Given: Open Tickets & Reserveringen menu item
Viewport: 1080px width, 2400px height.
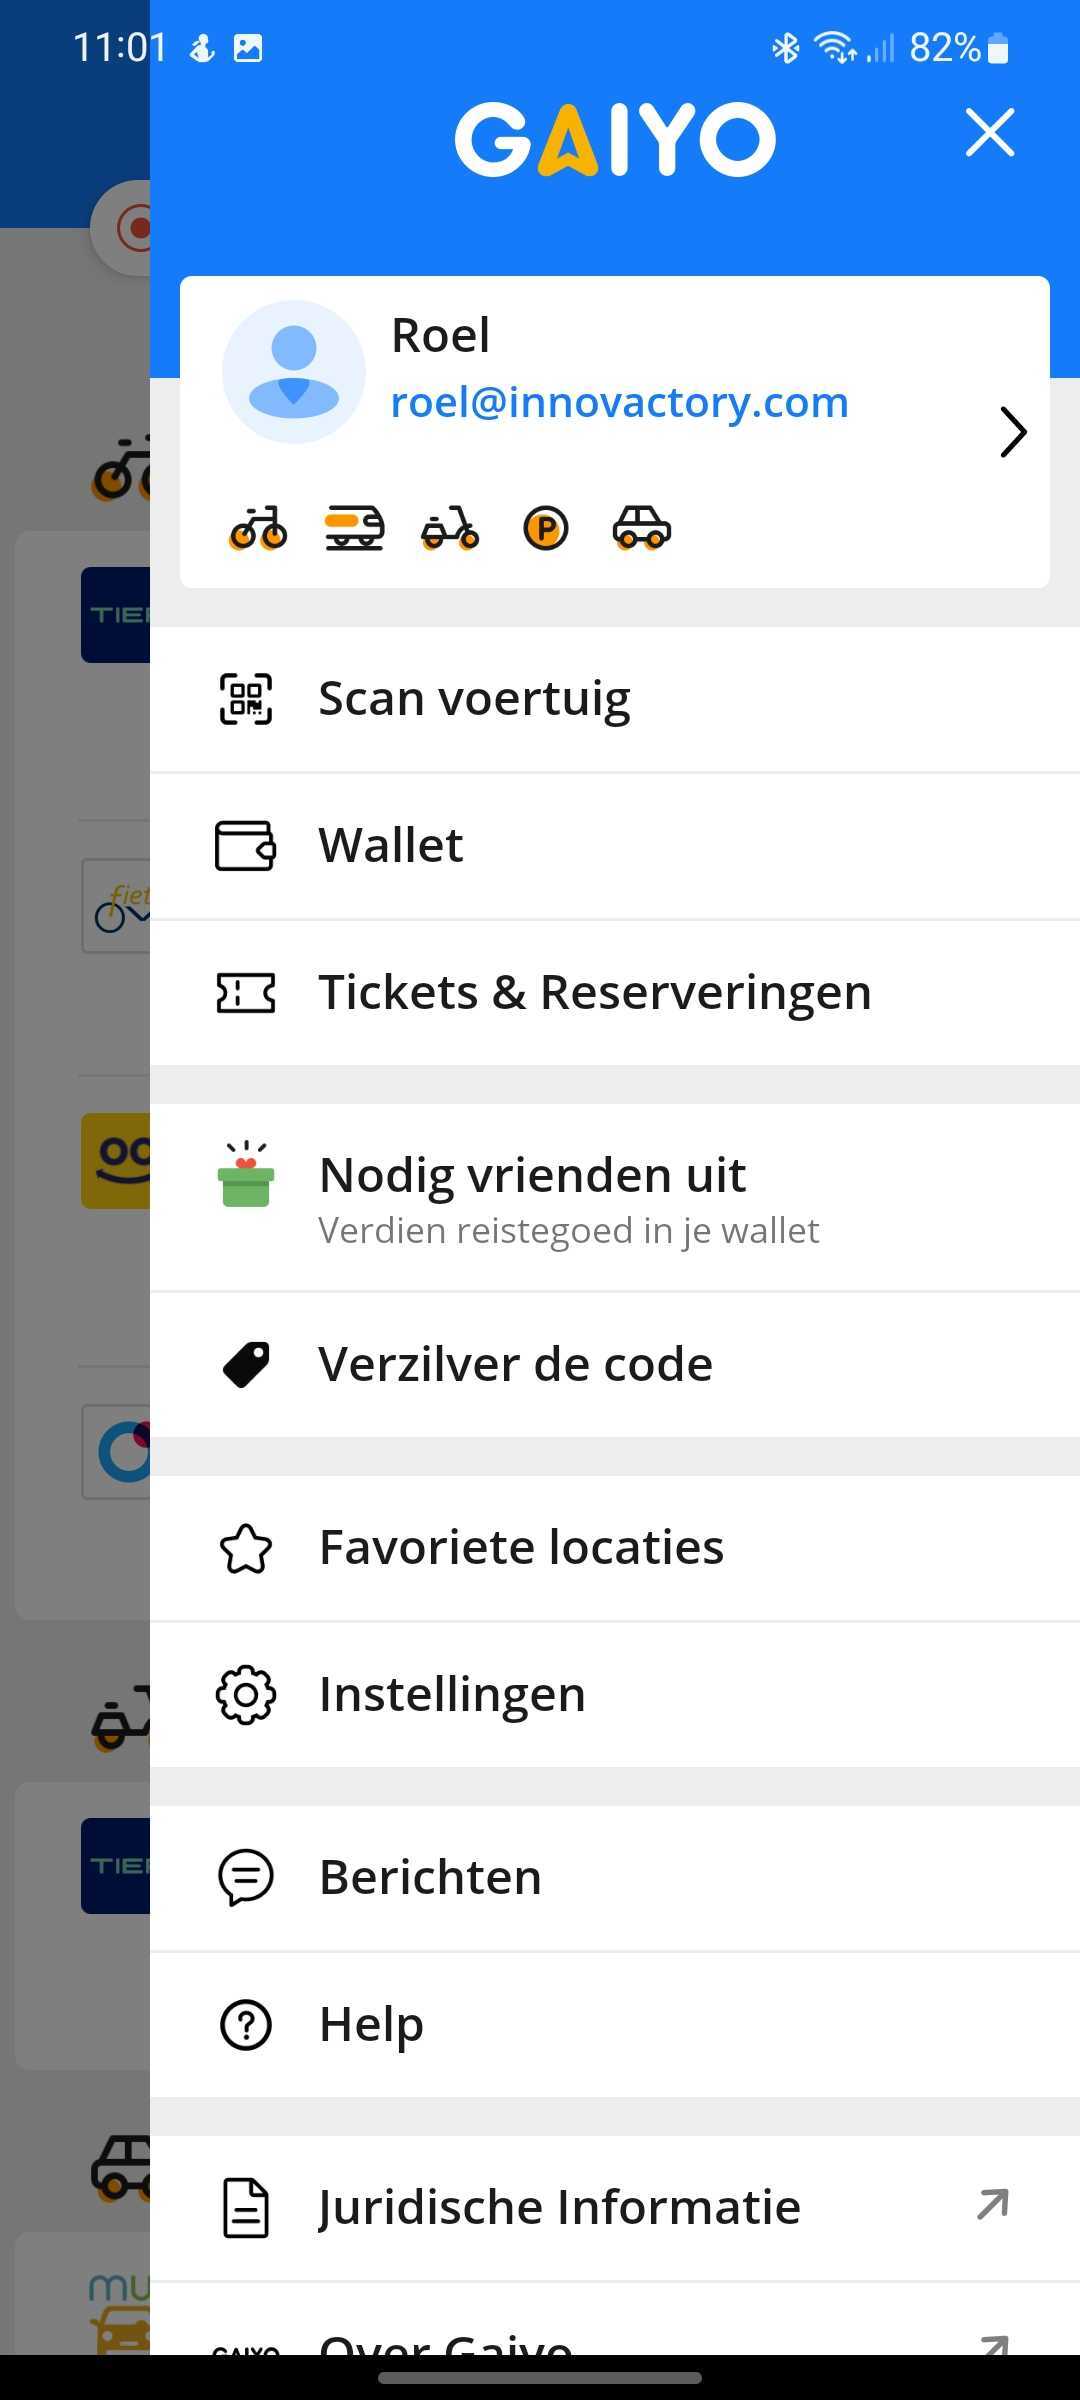Looking at the screenshot, I should 615,993.
